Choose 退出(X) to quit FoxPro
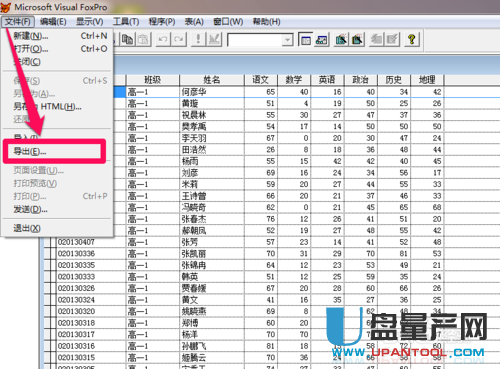 (57, 228)
